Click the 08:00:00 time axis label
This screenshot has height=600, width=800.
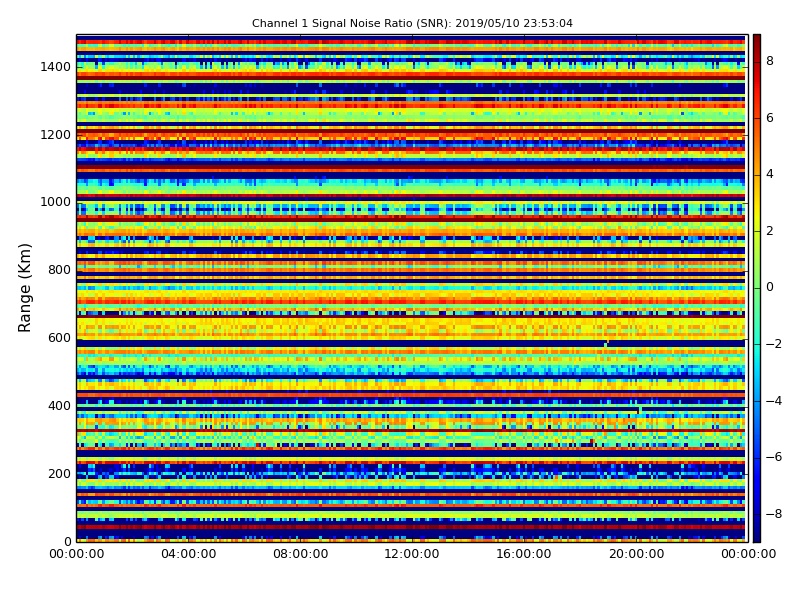click(301, 554)
